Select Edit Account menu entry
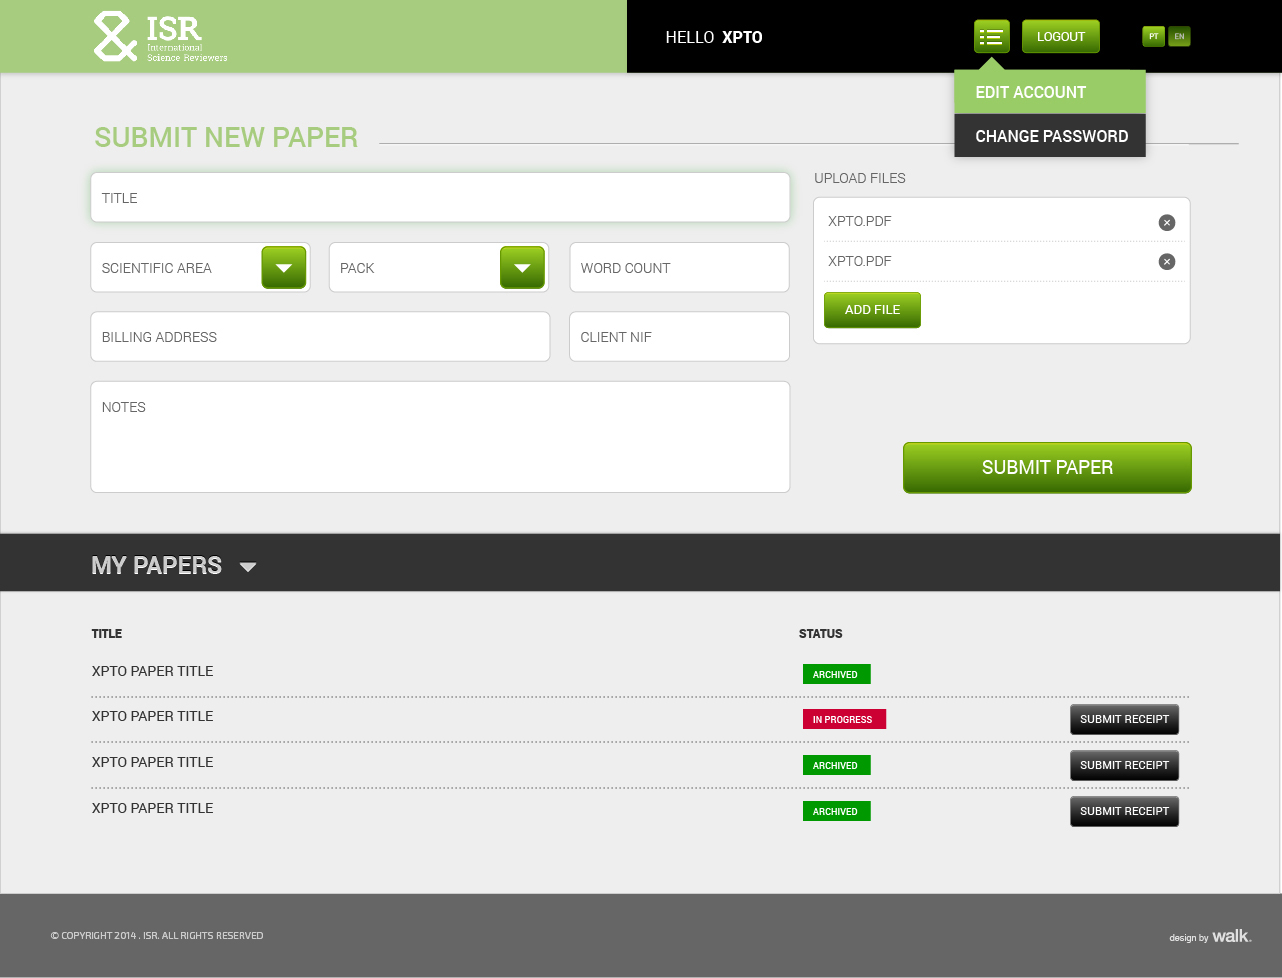Viewport: 1282px width, 978px height. tap(1049, 92)
